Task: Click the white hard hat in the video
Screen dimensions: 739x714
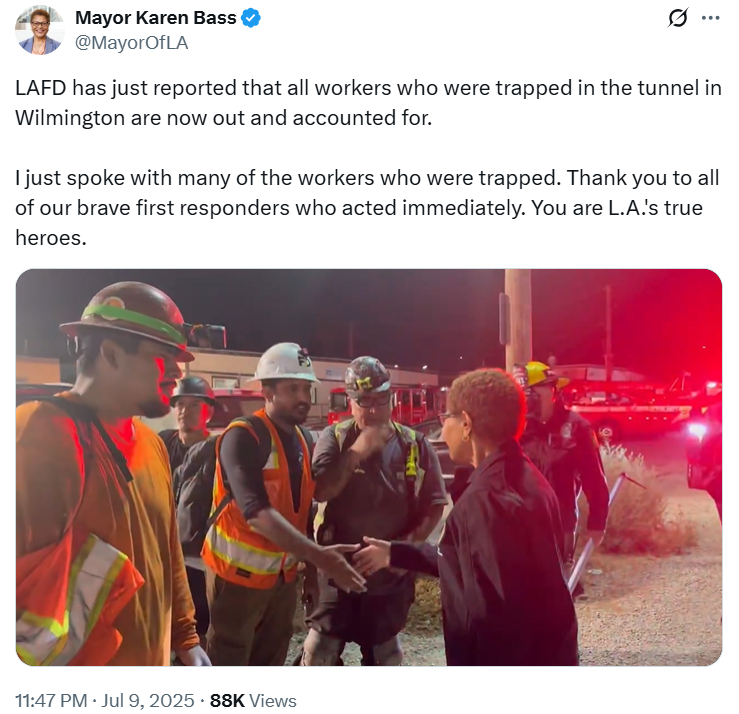Action: [x=284, y=362]
